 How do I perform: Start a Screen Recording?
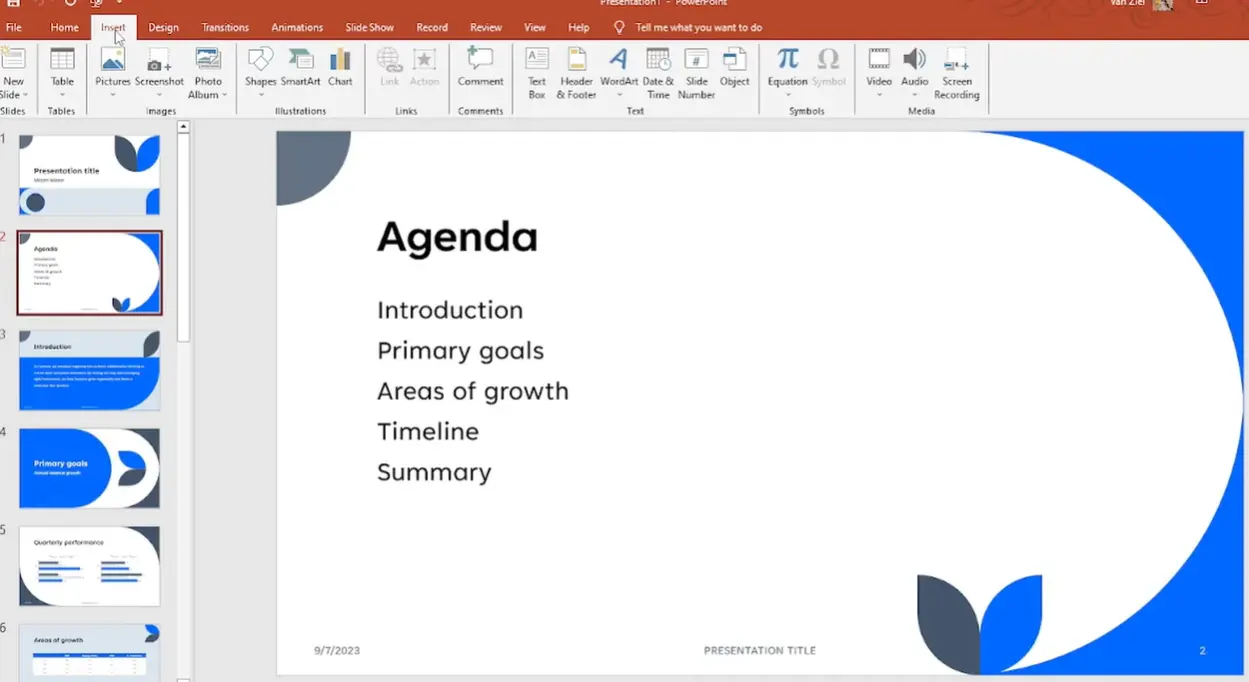956,72
